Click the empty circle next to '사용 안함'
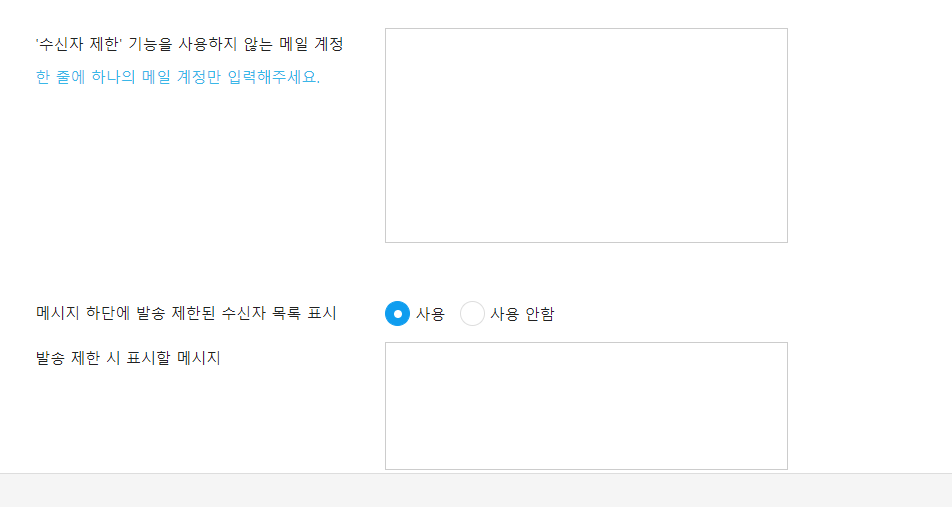 [472, 314]
